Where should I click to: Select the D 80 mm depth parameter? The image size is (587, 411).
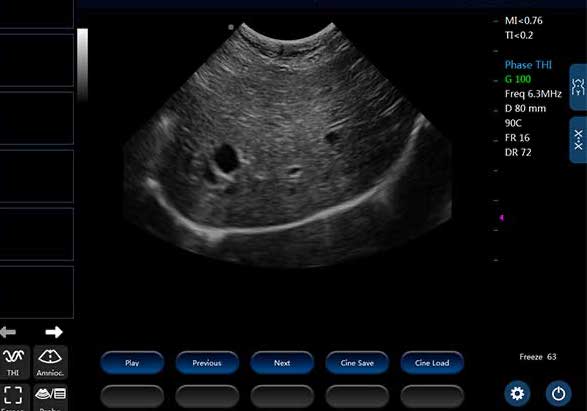(x=525, y=109)
